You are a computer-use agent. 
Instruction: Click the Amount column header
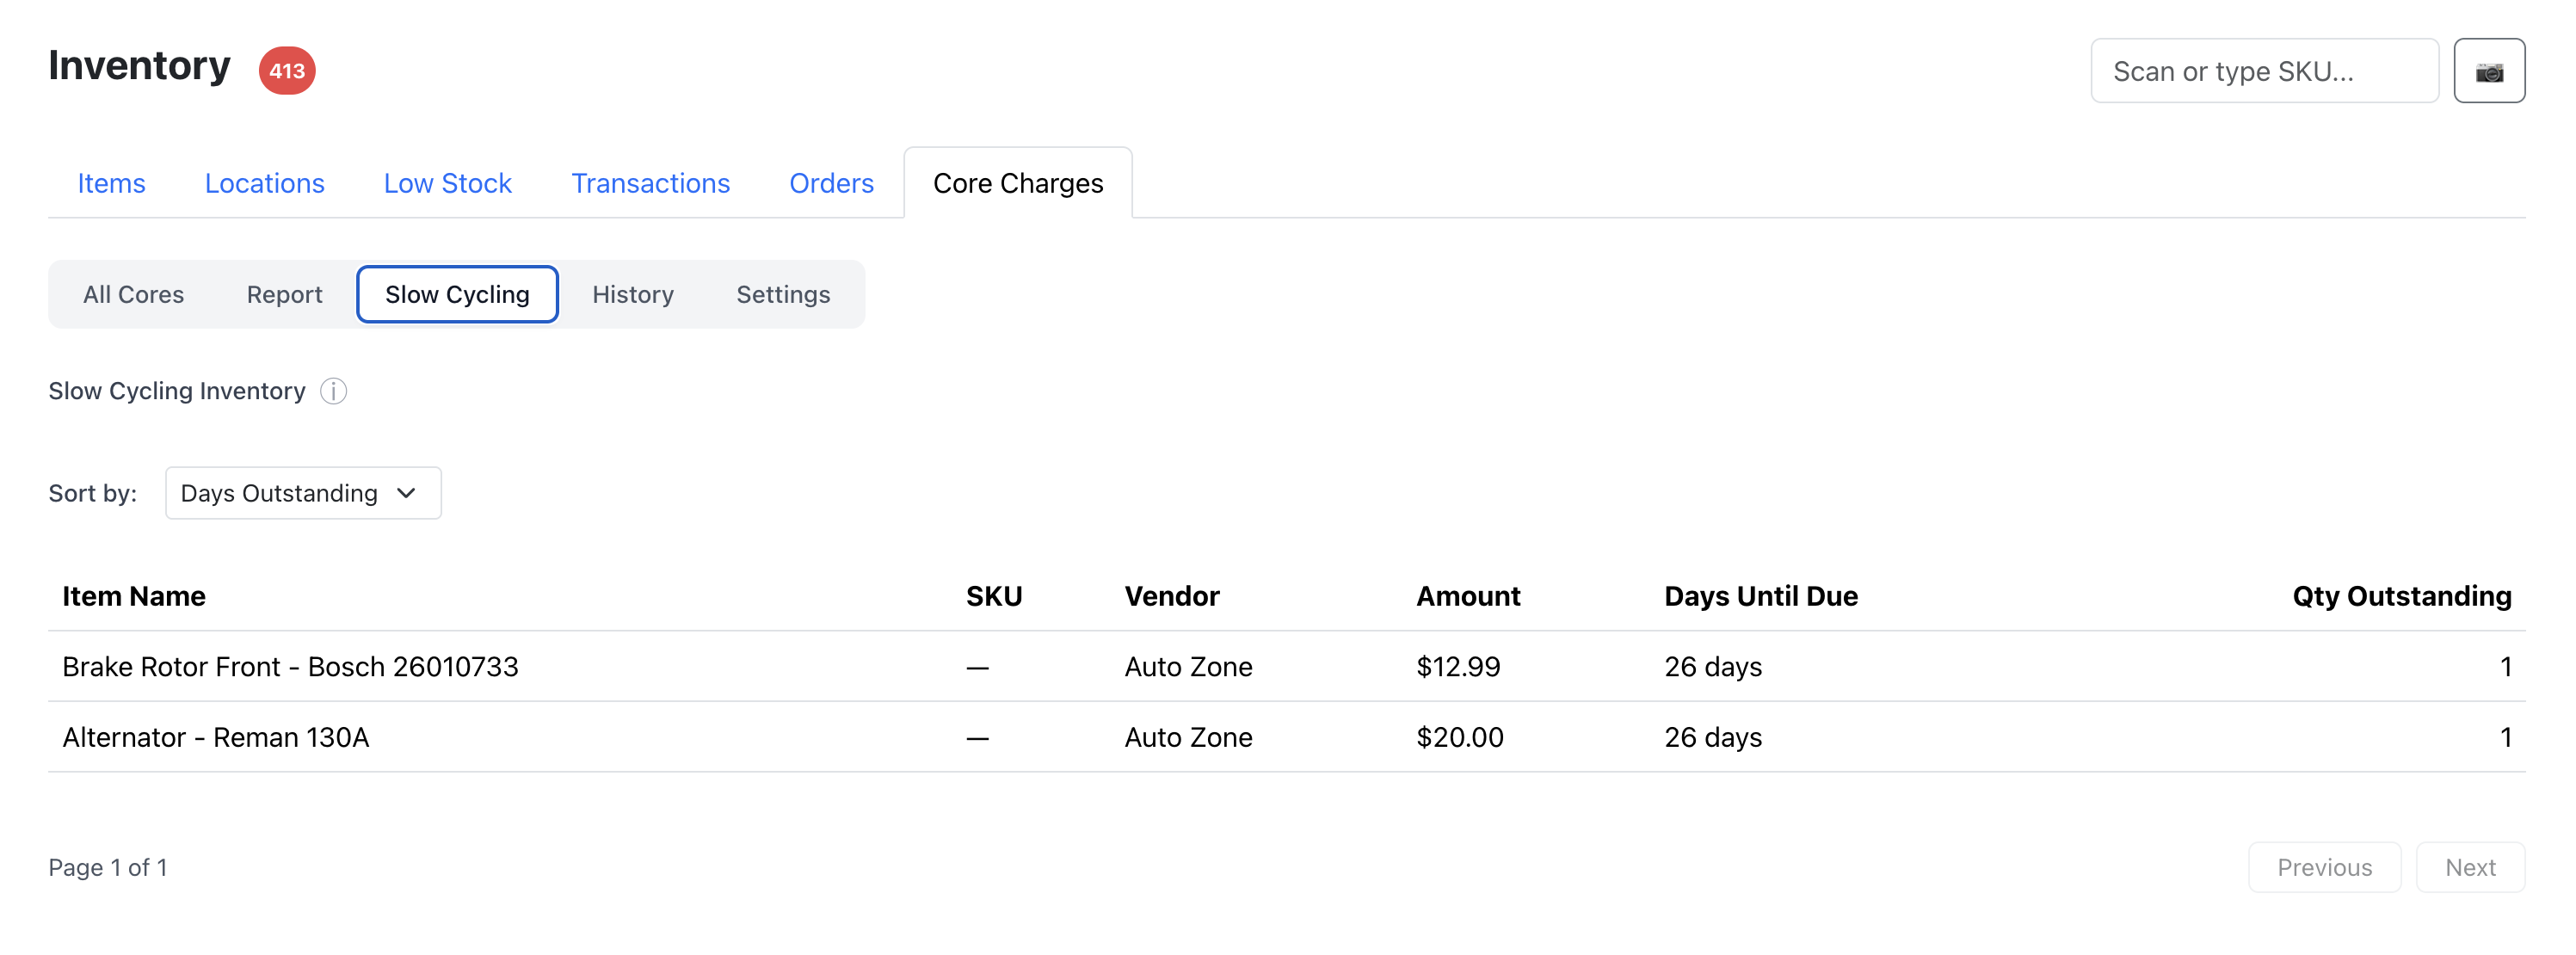[1468, 596]
